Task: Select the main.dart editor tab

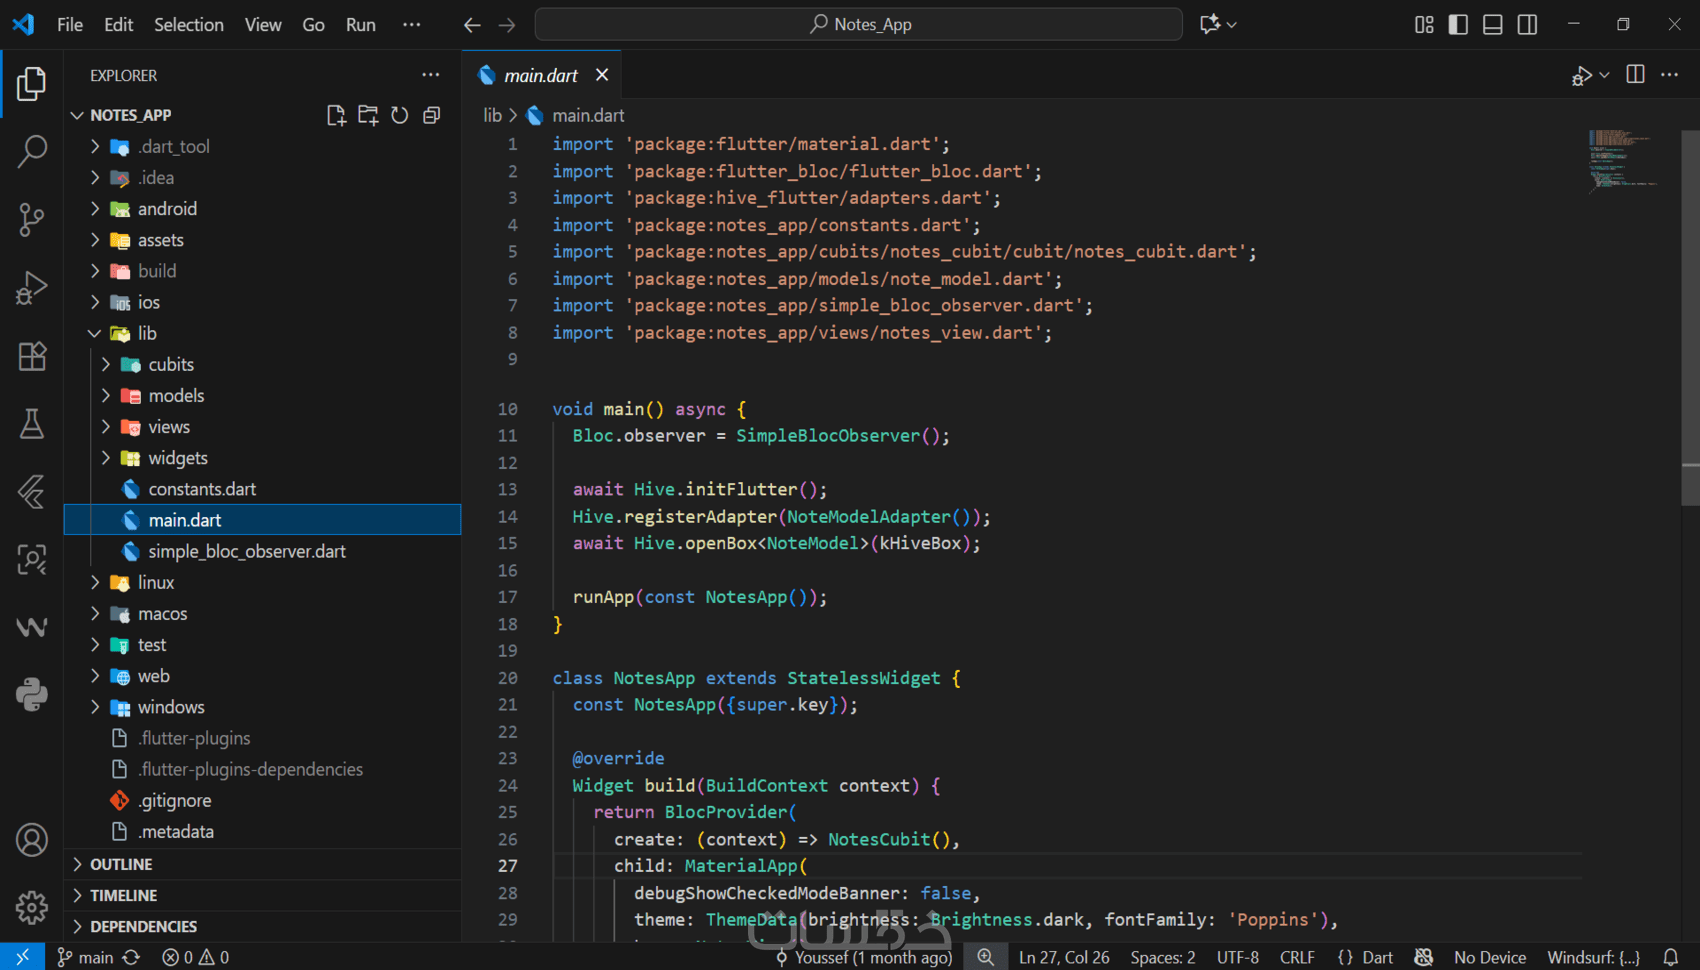Action: pyautogui.click(x=540, y=75)
